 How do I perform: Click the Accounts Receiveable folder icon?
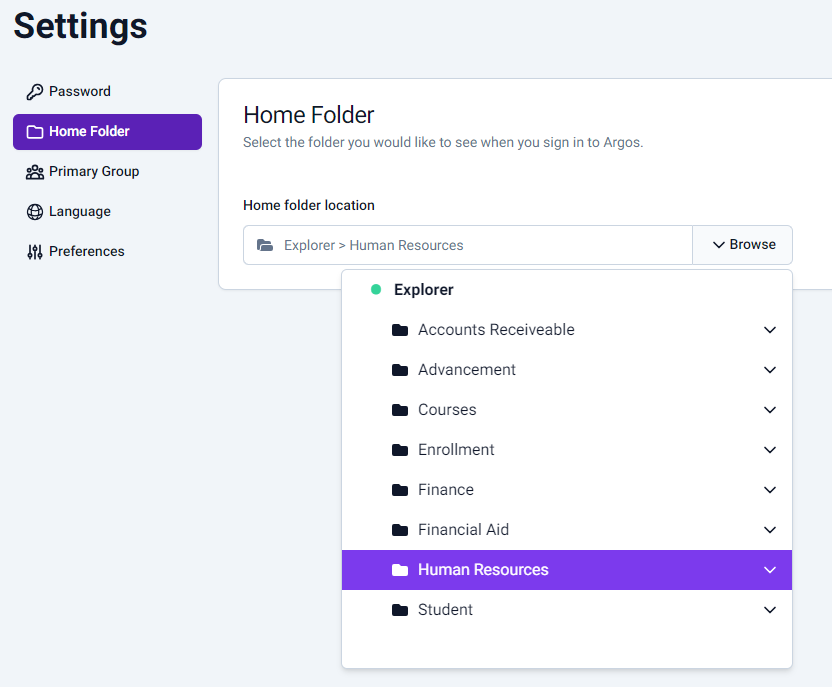[400, 330]
